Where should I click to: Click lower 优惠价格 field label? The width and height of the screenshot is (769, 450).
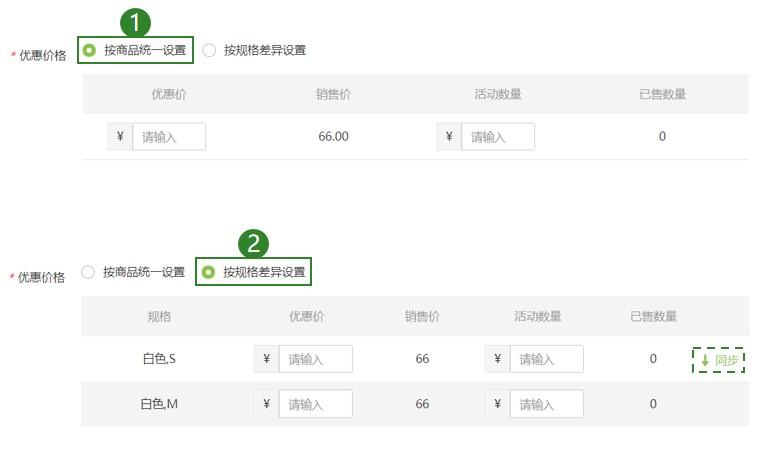41,277
